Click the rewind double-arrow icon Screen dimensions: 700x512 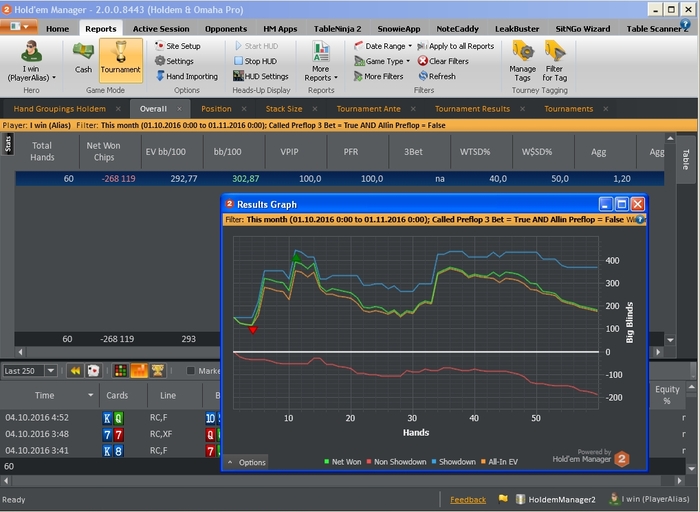[74, 370]
